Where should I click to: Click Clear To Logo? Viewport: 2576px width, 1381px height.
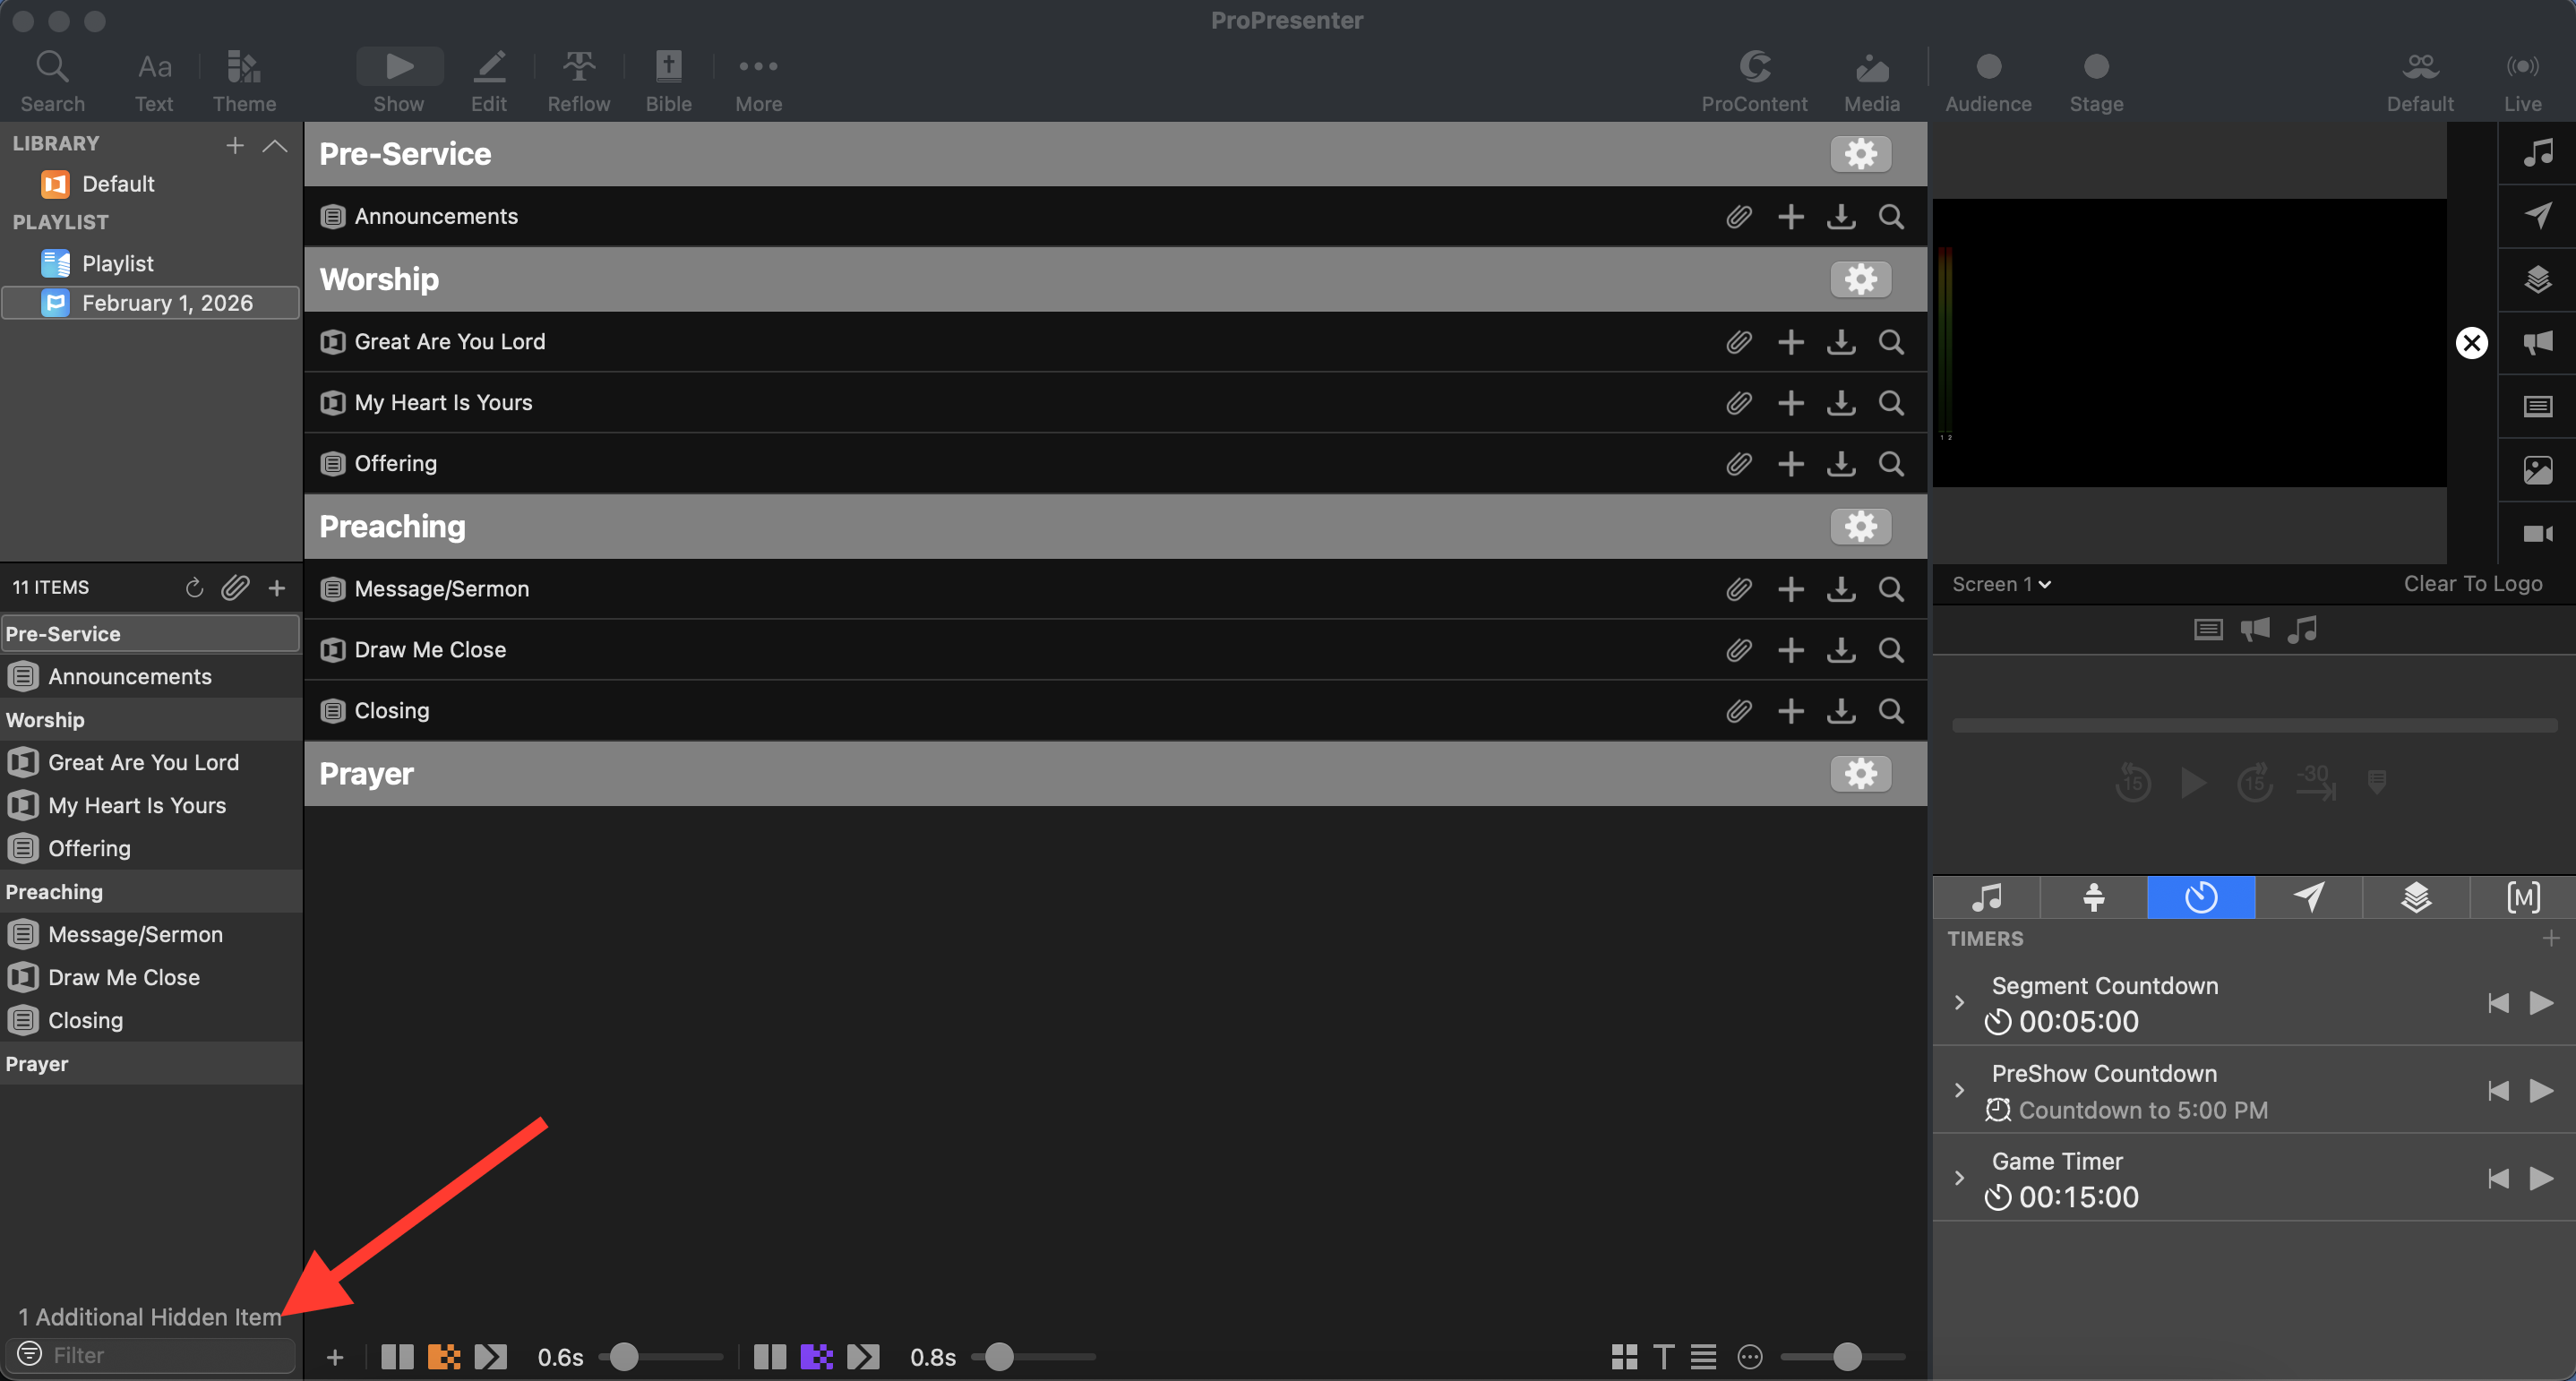2472,584
